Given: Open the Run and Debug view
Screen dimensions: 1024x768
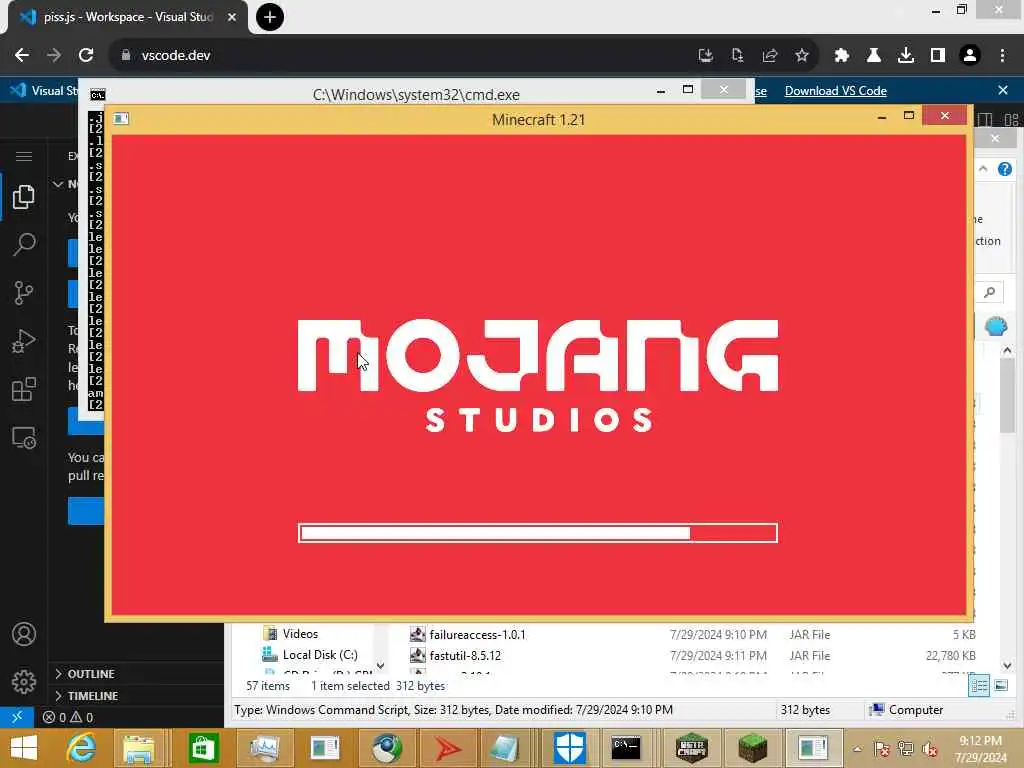Looking at the screenshot, I should [x=24, y=342].
